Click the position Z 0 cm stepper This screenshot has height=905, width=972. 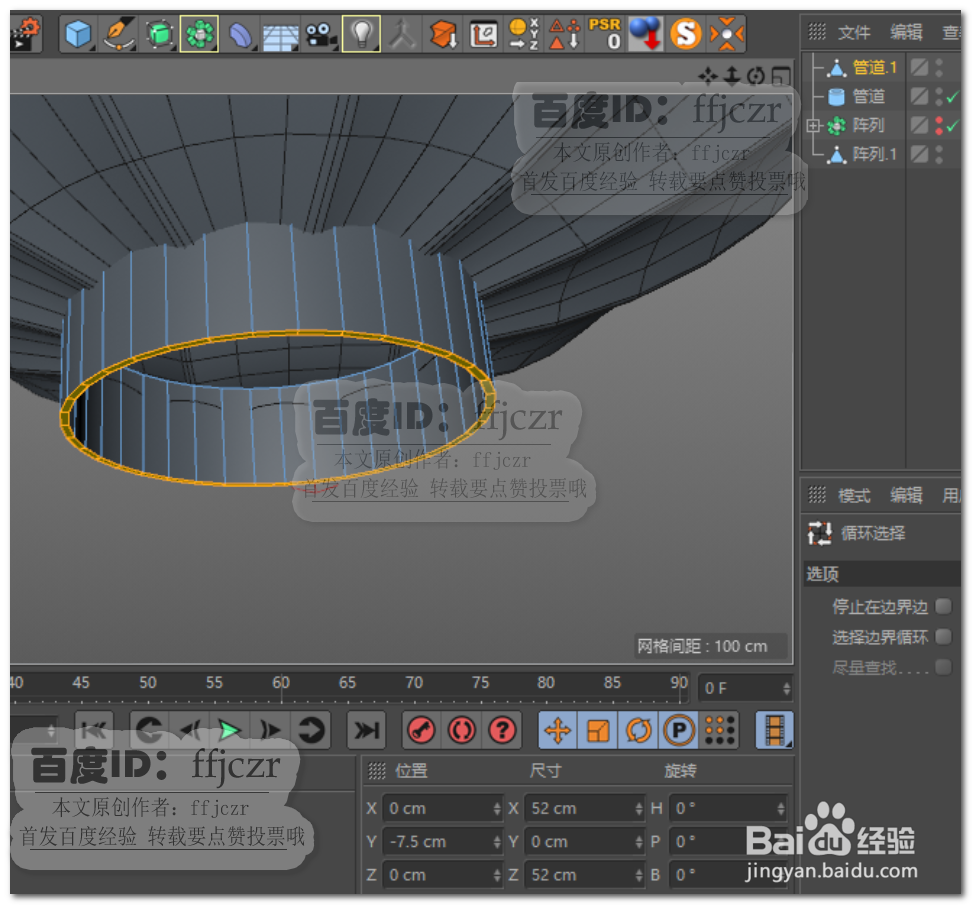pyautogui.click(x=497, y=875)
